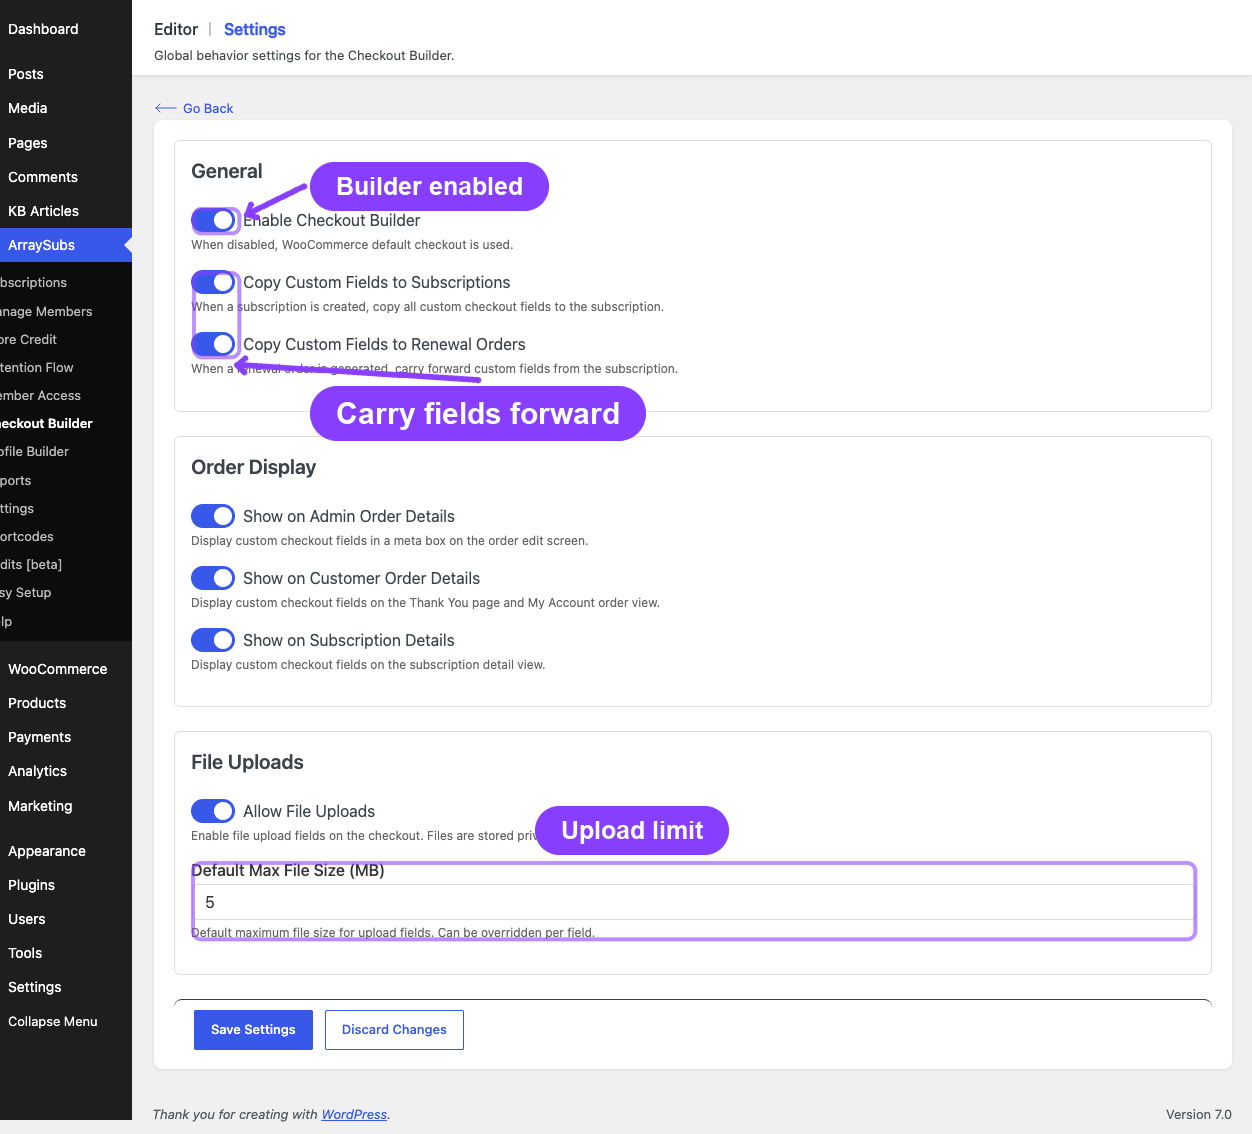Disable Show on Customer Order Details

click(x=213, y=578)
